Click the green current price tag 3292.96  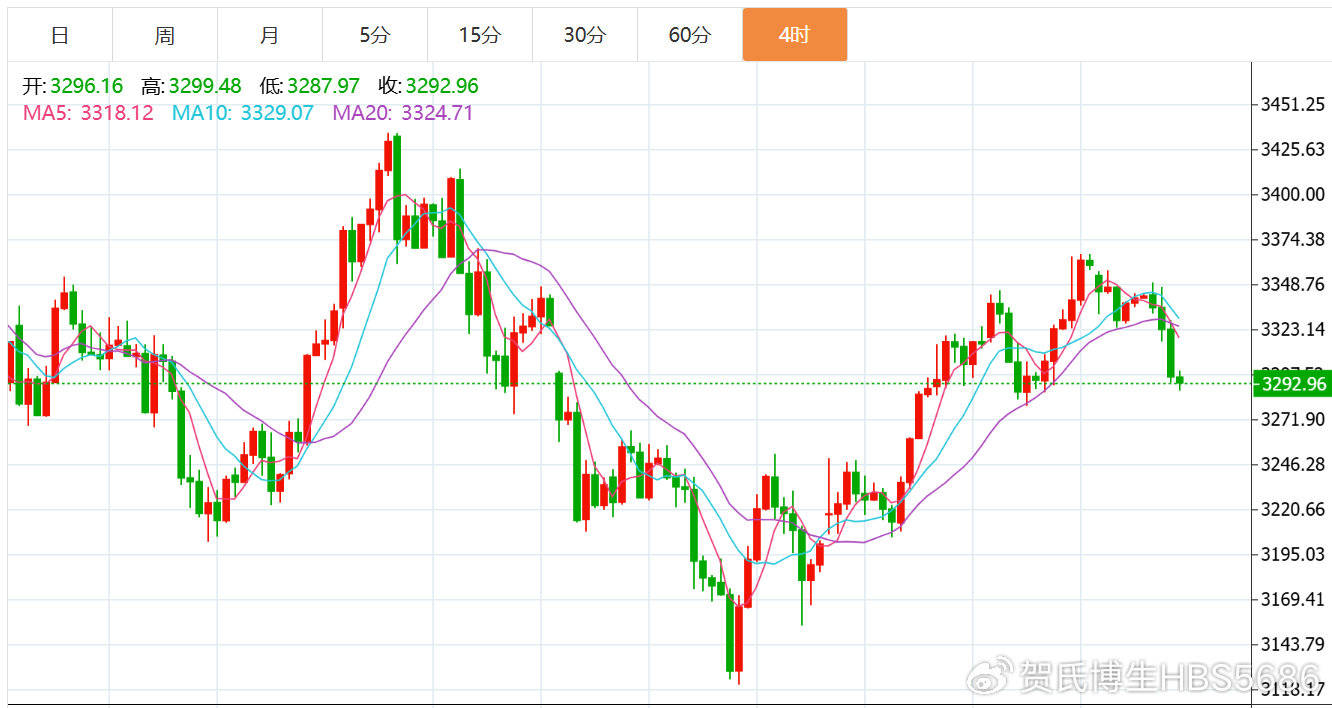pyautogui.click(x=1293, y=384)
